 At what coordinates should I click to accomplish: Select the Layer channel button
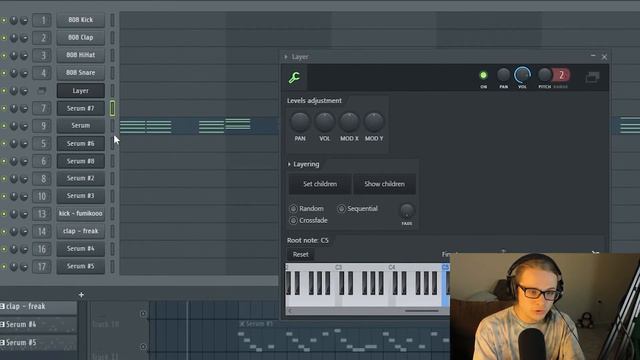81,91
